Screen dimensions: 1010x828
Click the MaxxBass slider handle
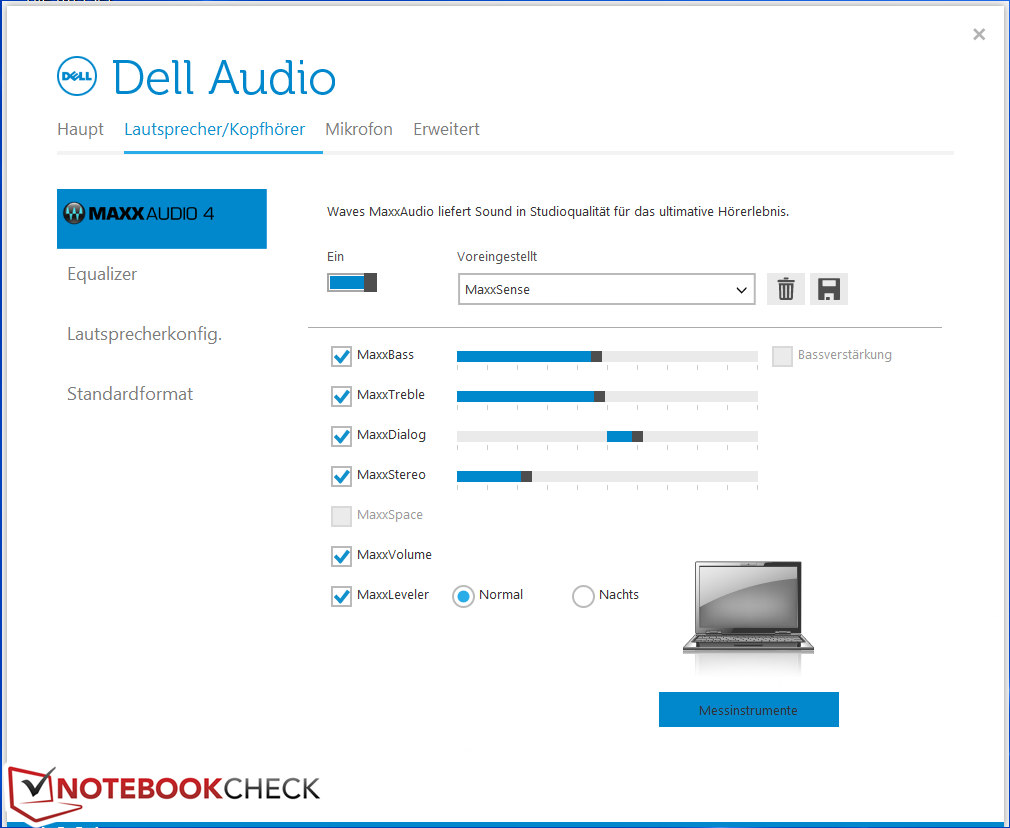point(596,356)
